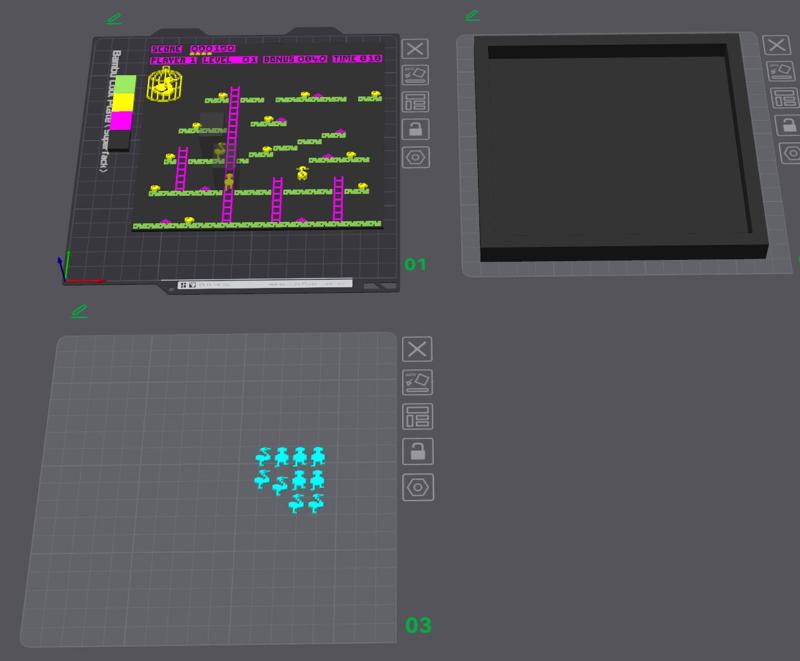Remove the black frame plate with X

[777, 45]
